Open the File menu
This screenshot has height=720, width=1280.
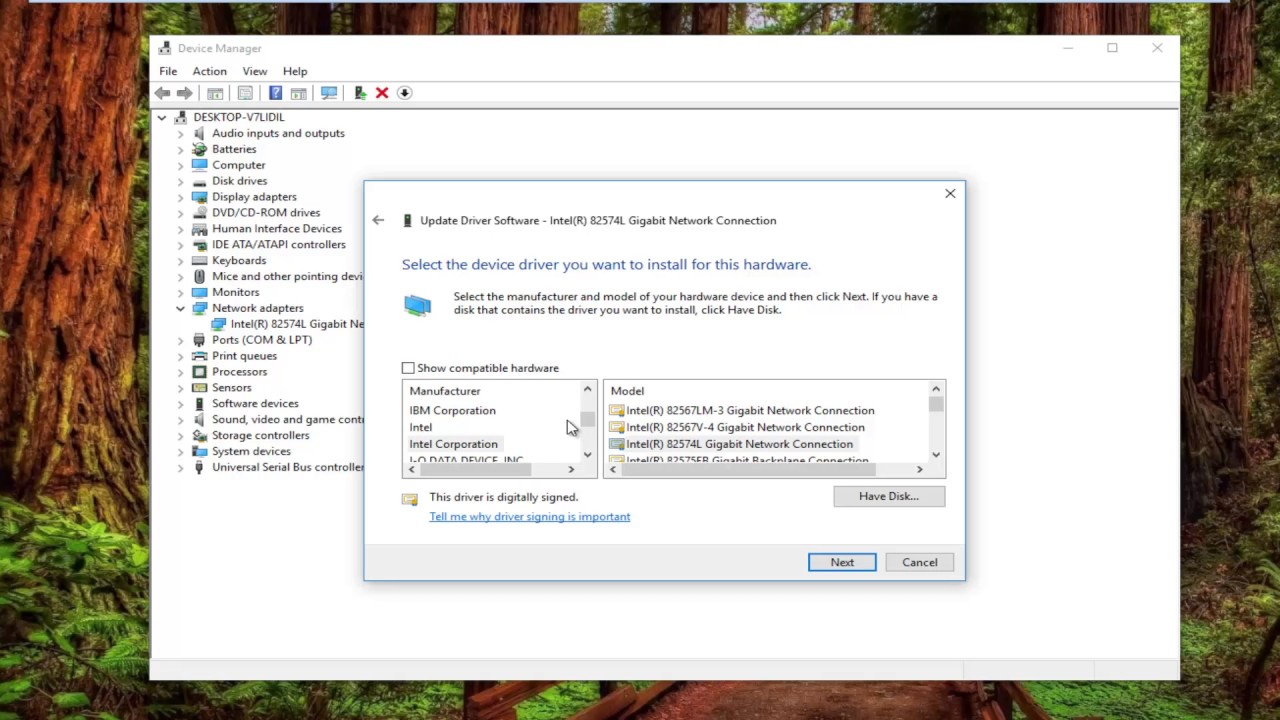pyautogui.click(x=168, y=71)
